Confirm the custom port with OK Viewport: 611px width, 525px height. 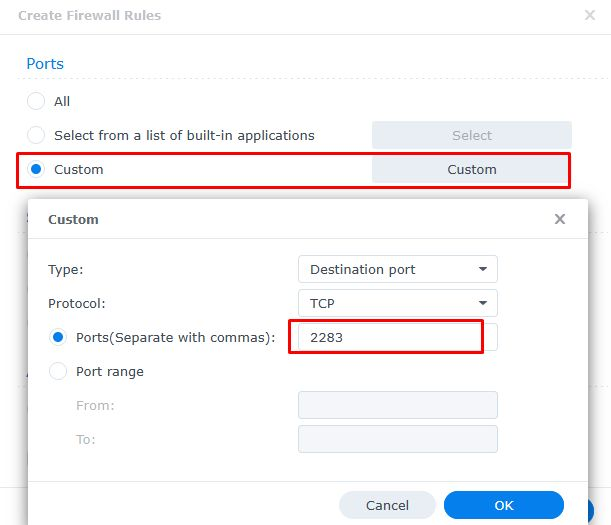point(503,505)
